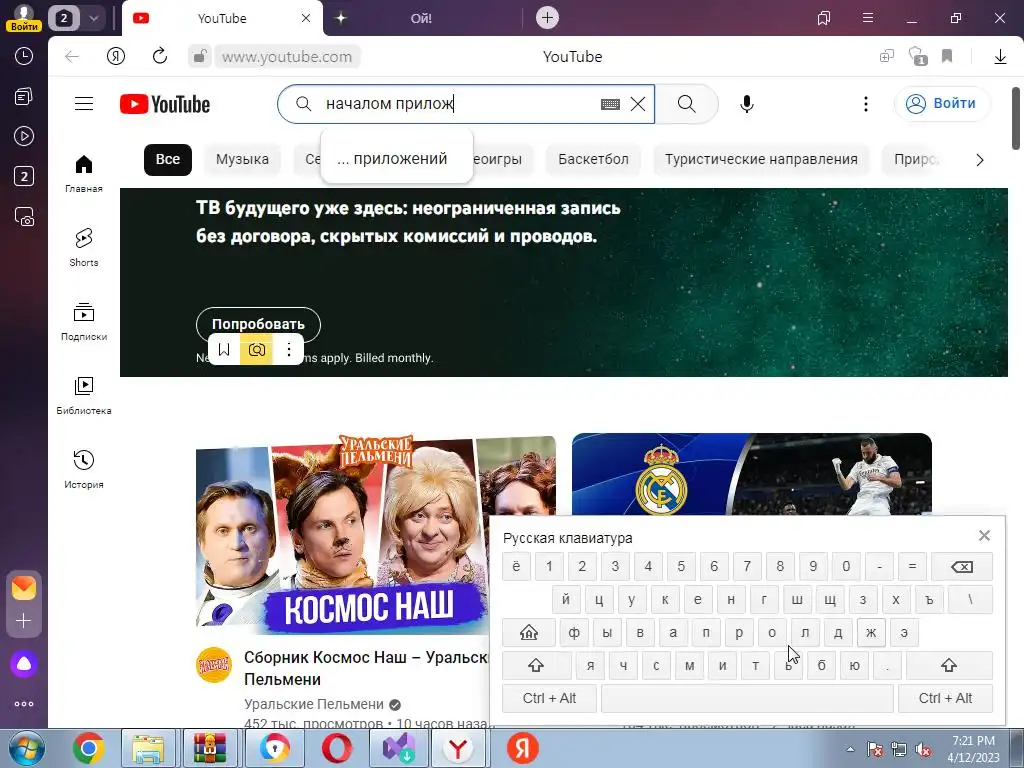1024x768 pixels.
Task: Close the Русская клавиатура panel
Action: (x=984, y=536)
